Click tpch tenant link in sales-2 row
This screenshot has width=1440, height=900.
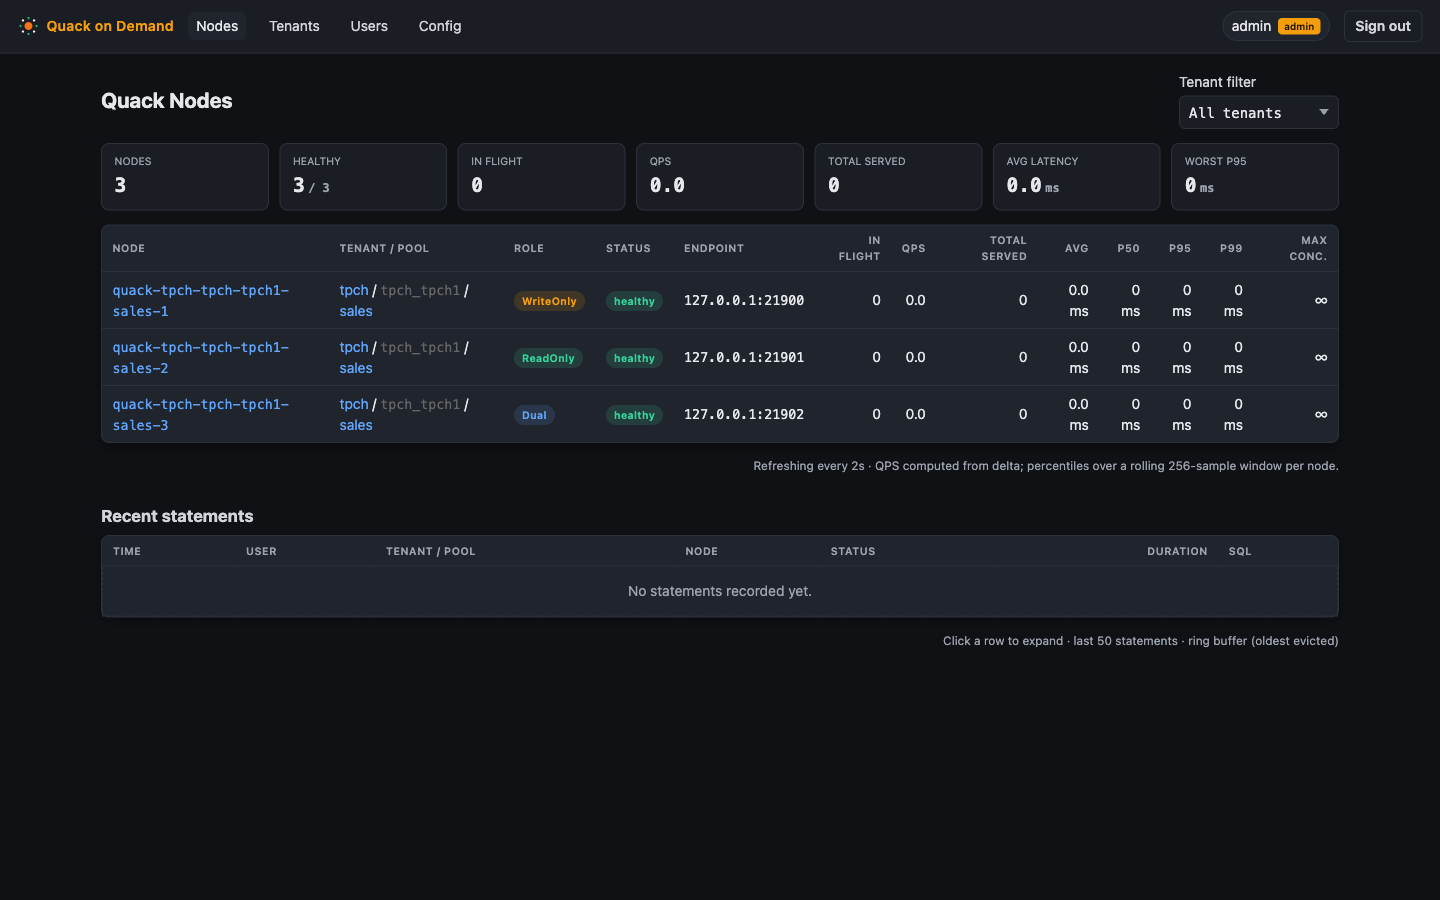(354, 347)
